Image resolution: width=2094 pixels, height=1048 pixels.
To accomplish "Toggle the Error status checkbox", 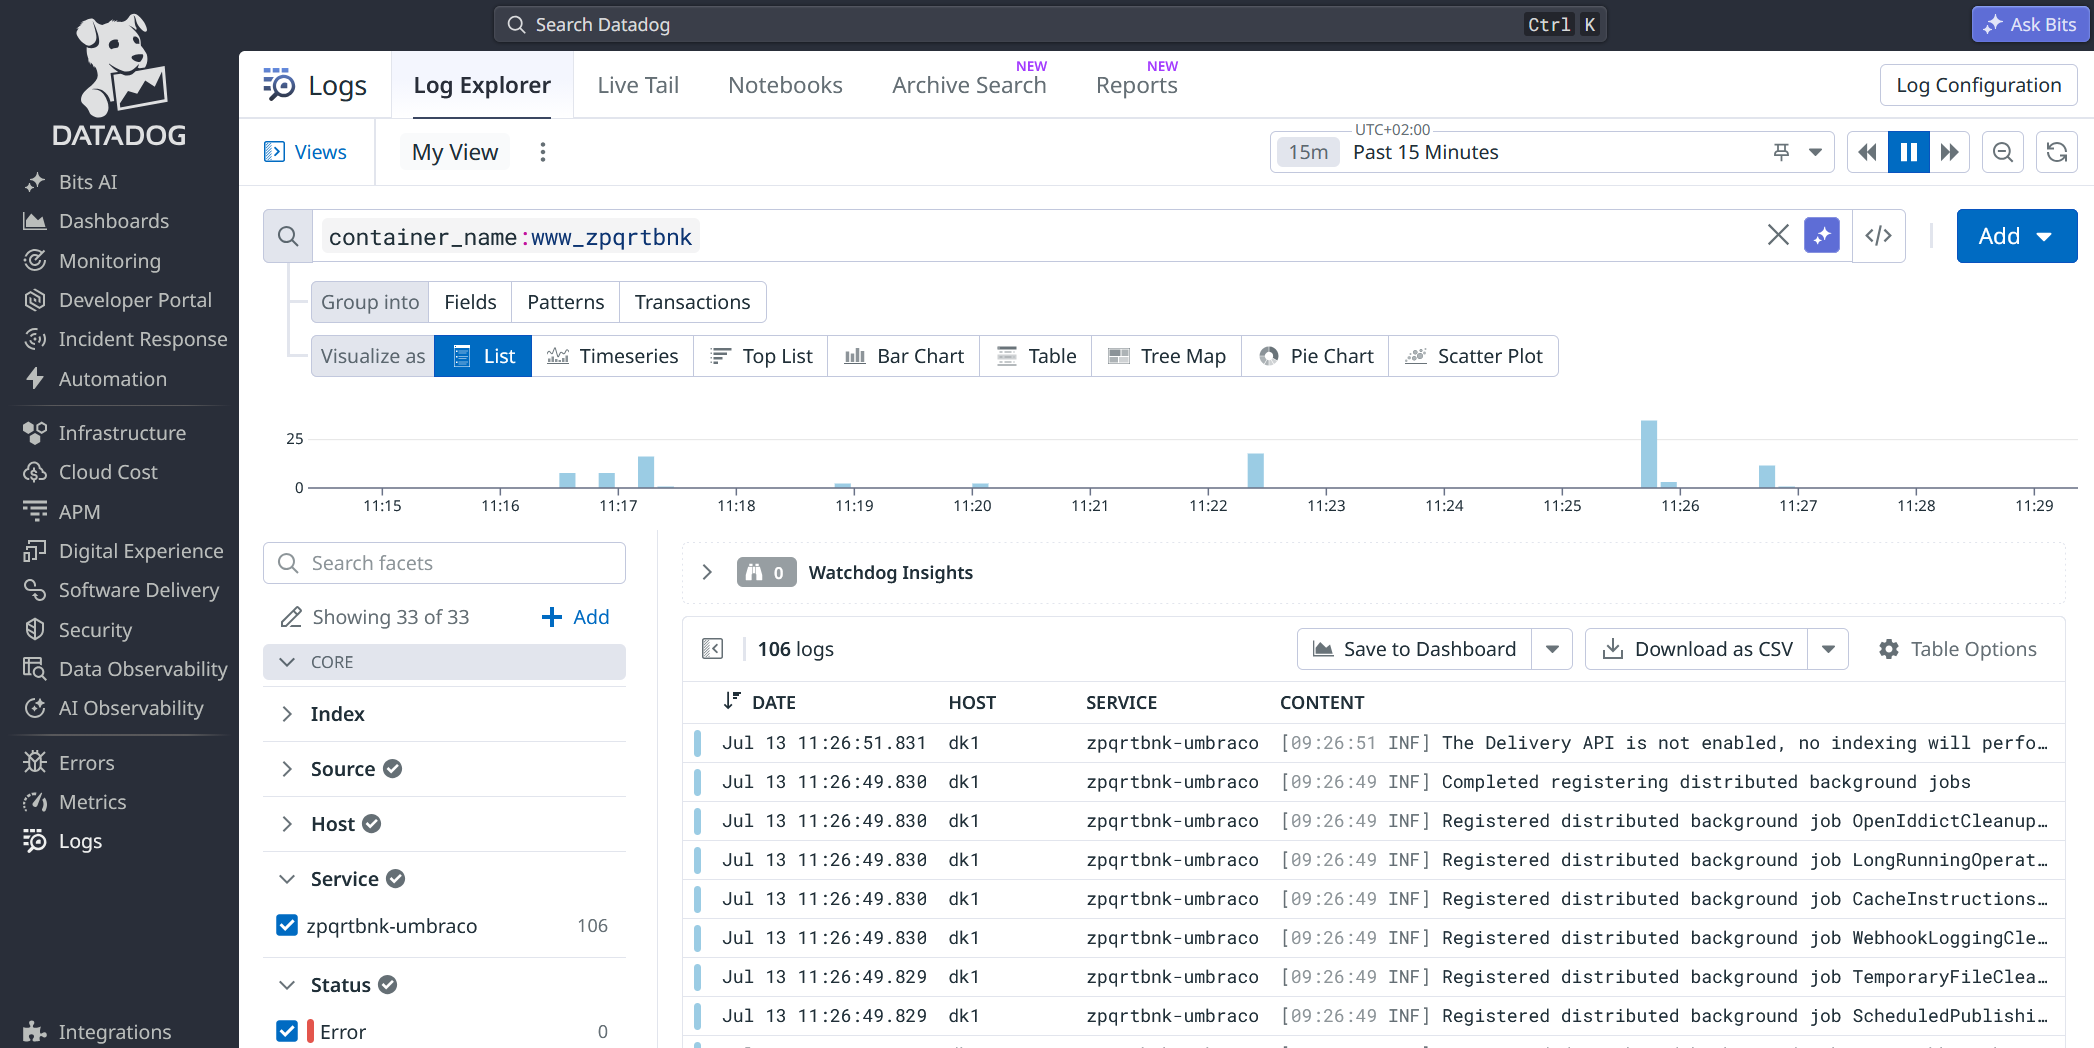I will point(287,1031).
